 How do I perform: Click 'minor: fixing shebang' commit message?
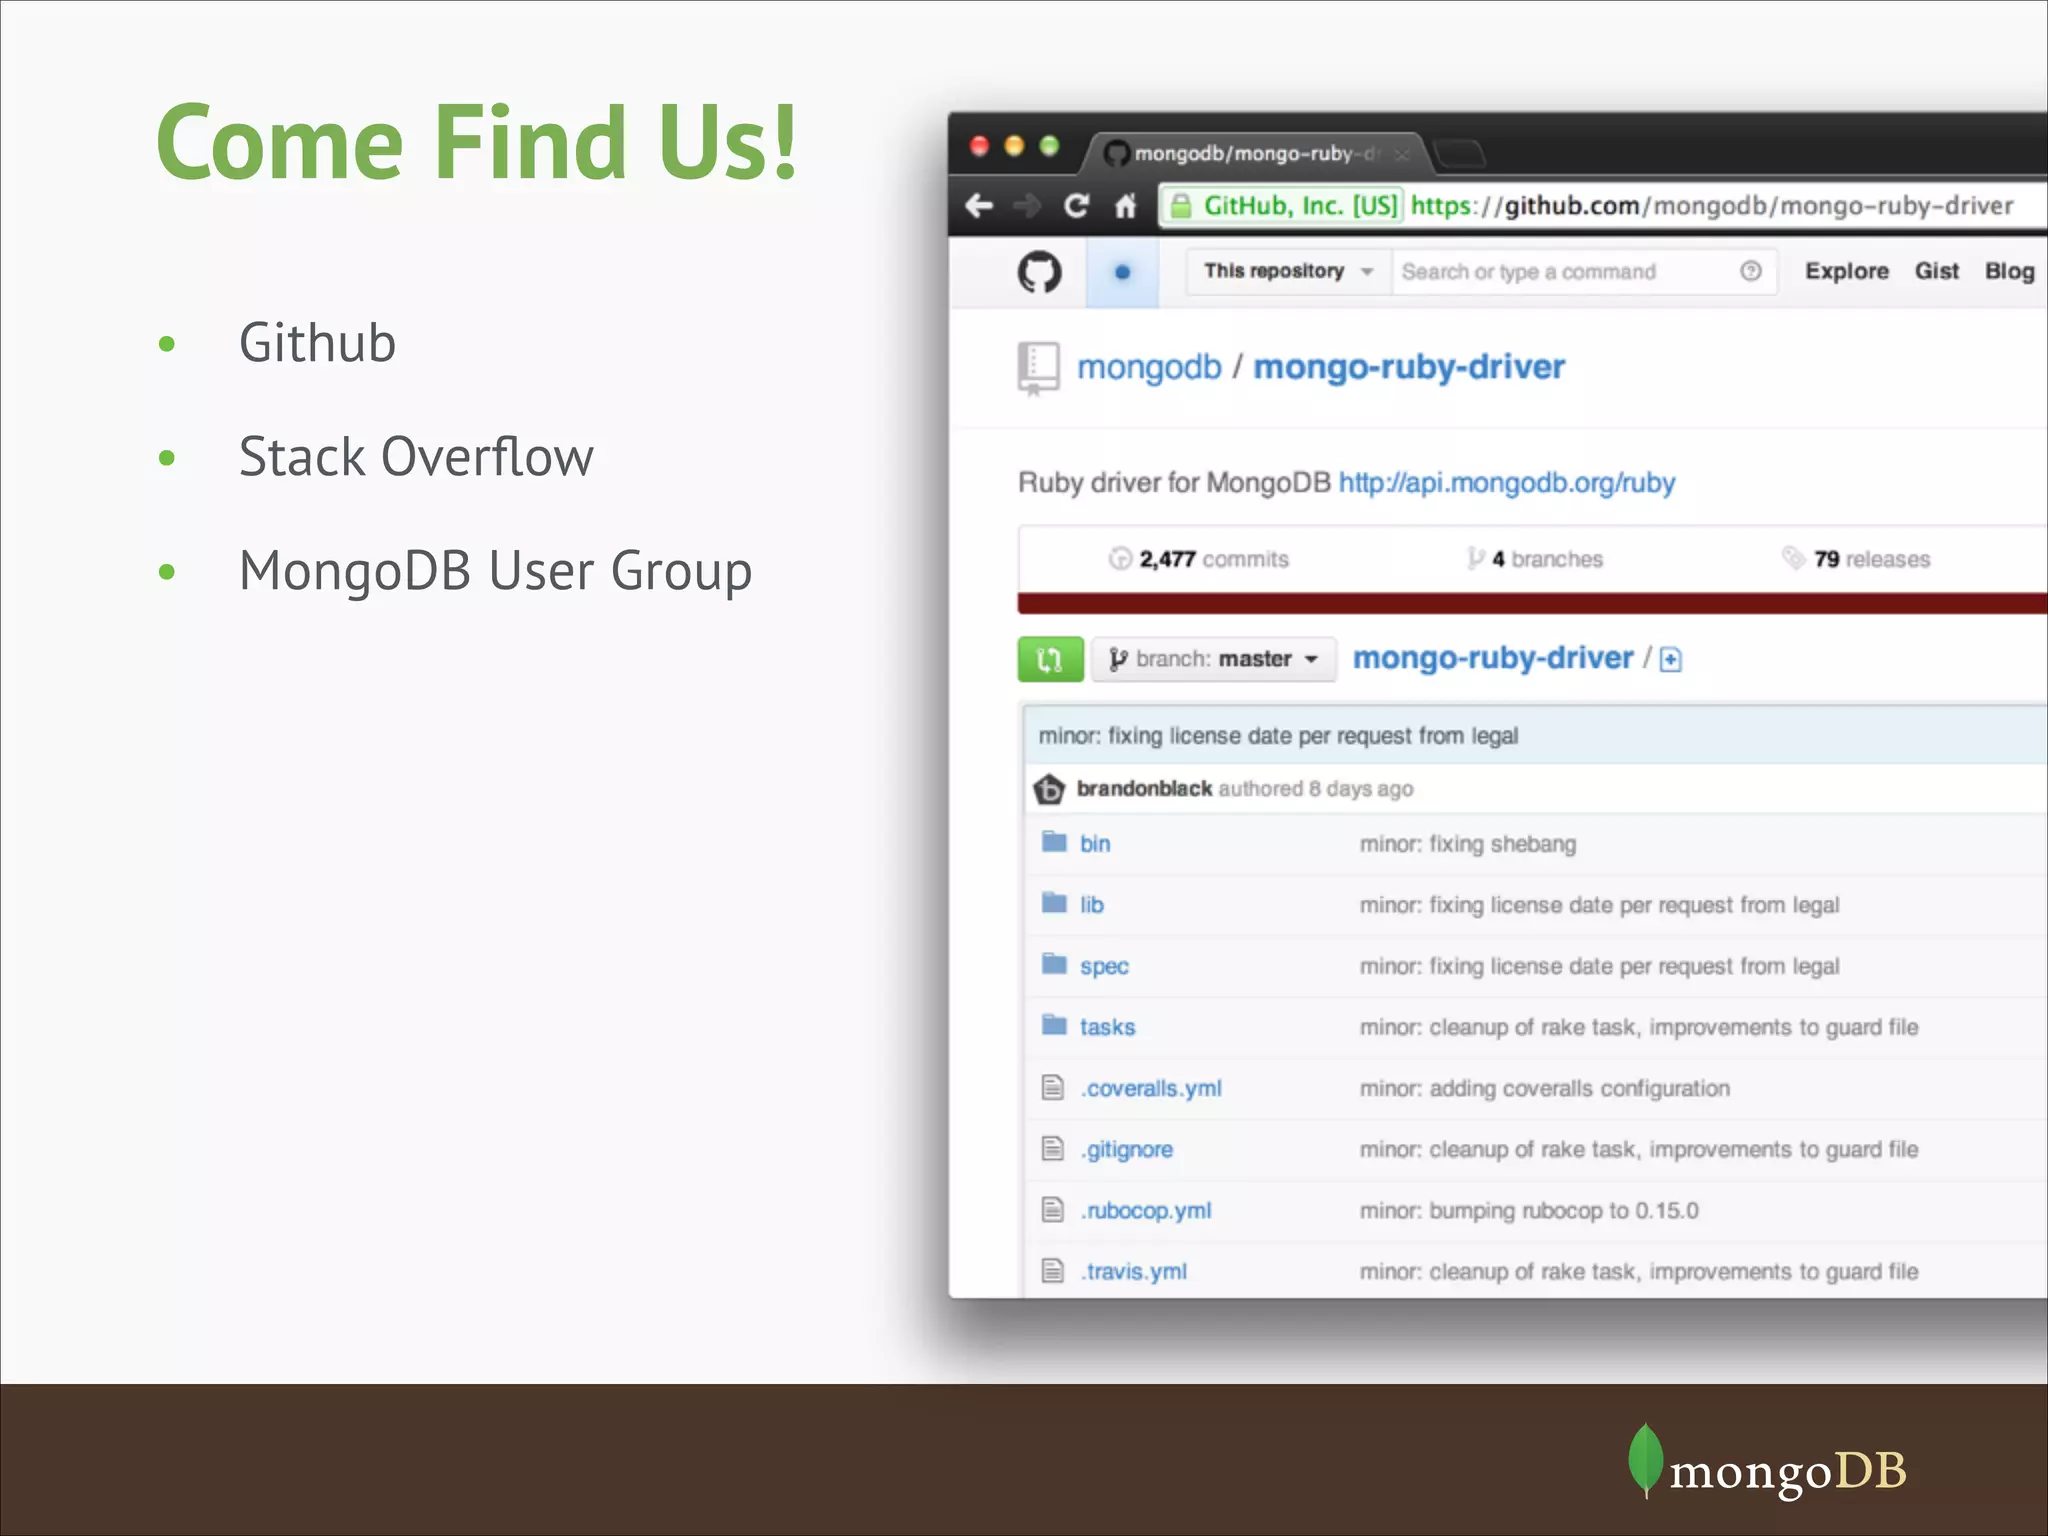(x=1468, y=844)
